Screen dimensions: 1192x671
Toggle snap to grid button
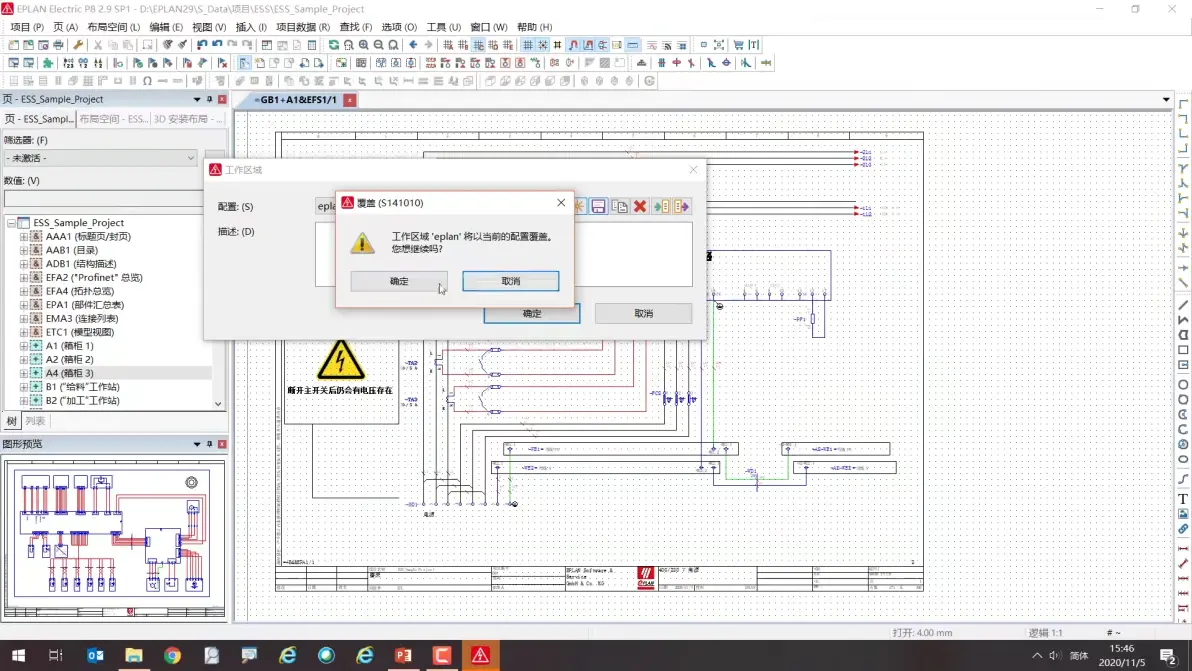(x=543, y=45)
